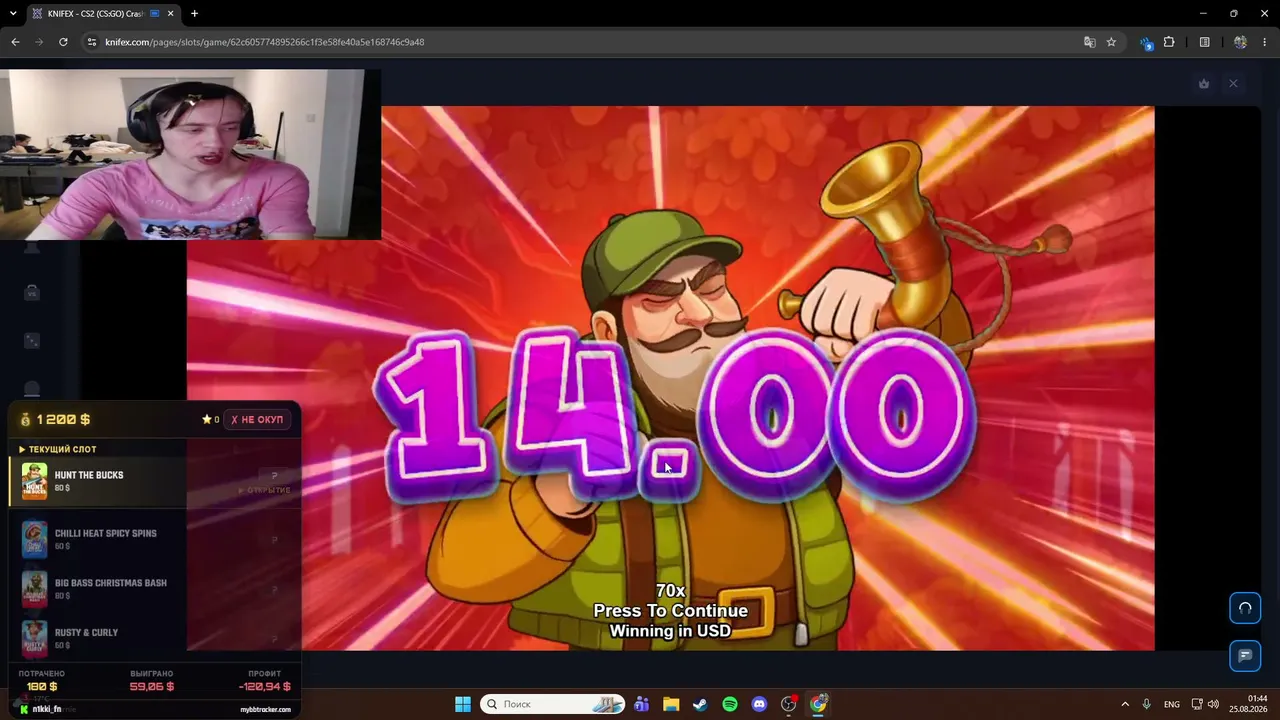
Task: Open the Translate page icon in address bar
Action: click(1090, 42)
